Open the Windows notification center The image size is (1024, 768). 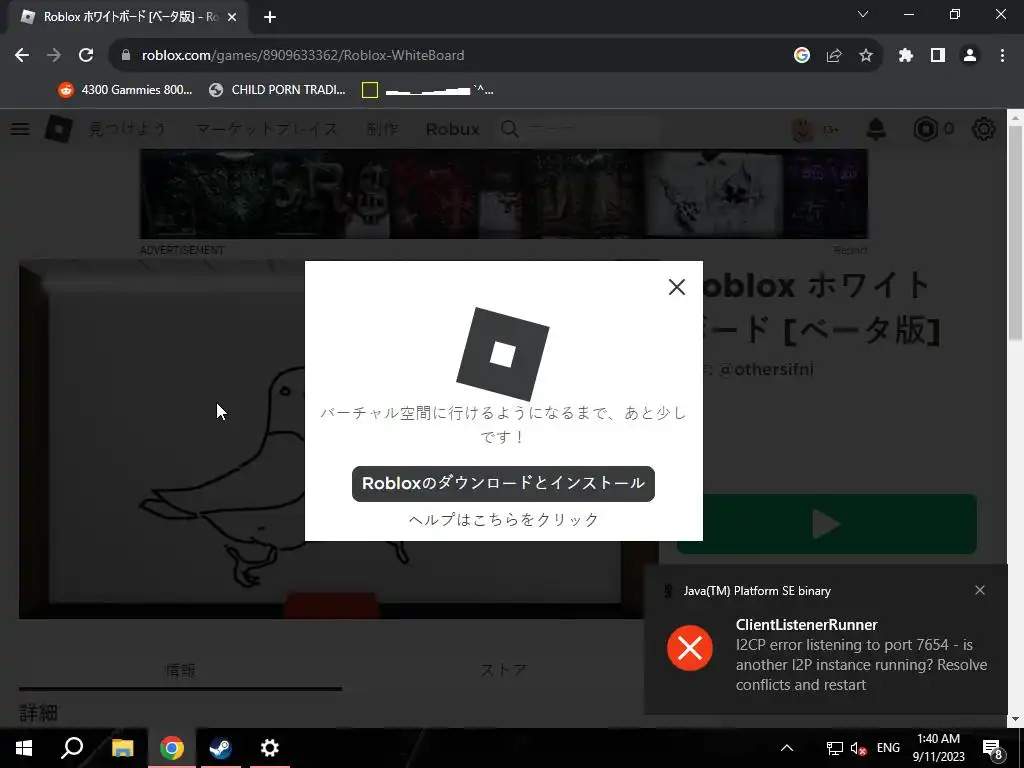993,750
